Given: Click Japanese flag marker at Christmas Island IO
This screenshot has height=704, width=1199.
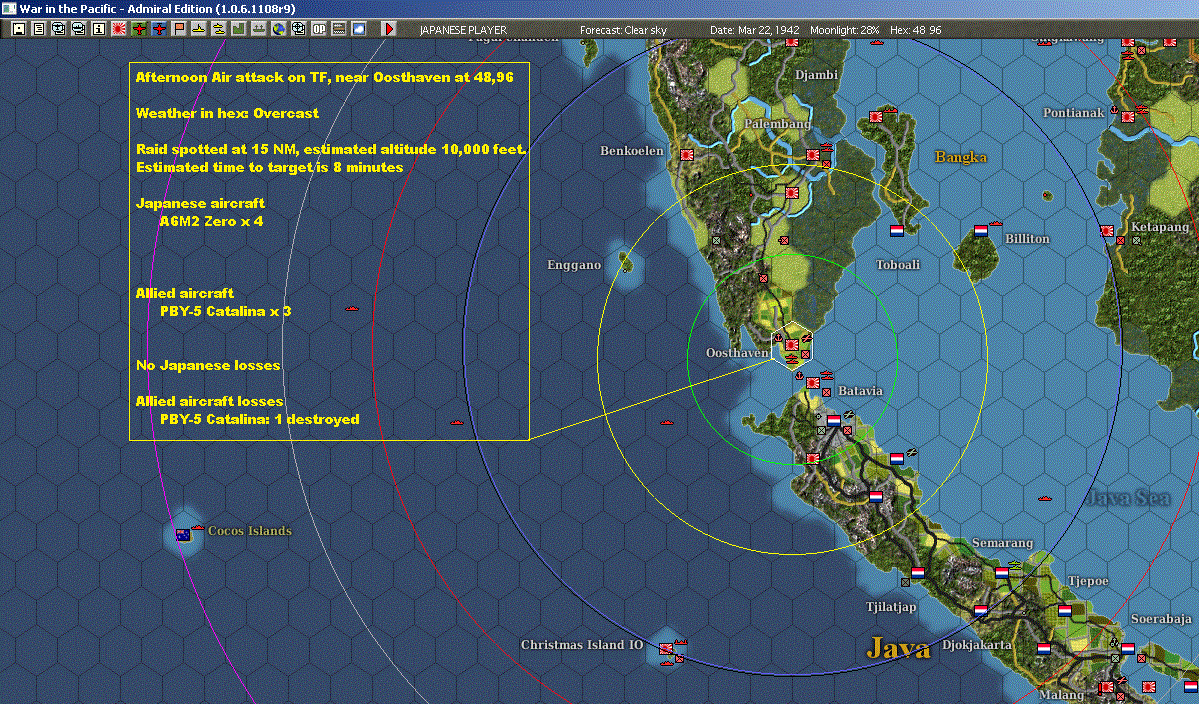Looking at the screenshot, I should 666,649.
